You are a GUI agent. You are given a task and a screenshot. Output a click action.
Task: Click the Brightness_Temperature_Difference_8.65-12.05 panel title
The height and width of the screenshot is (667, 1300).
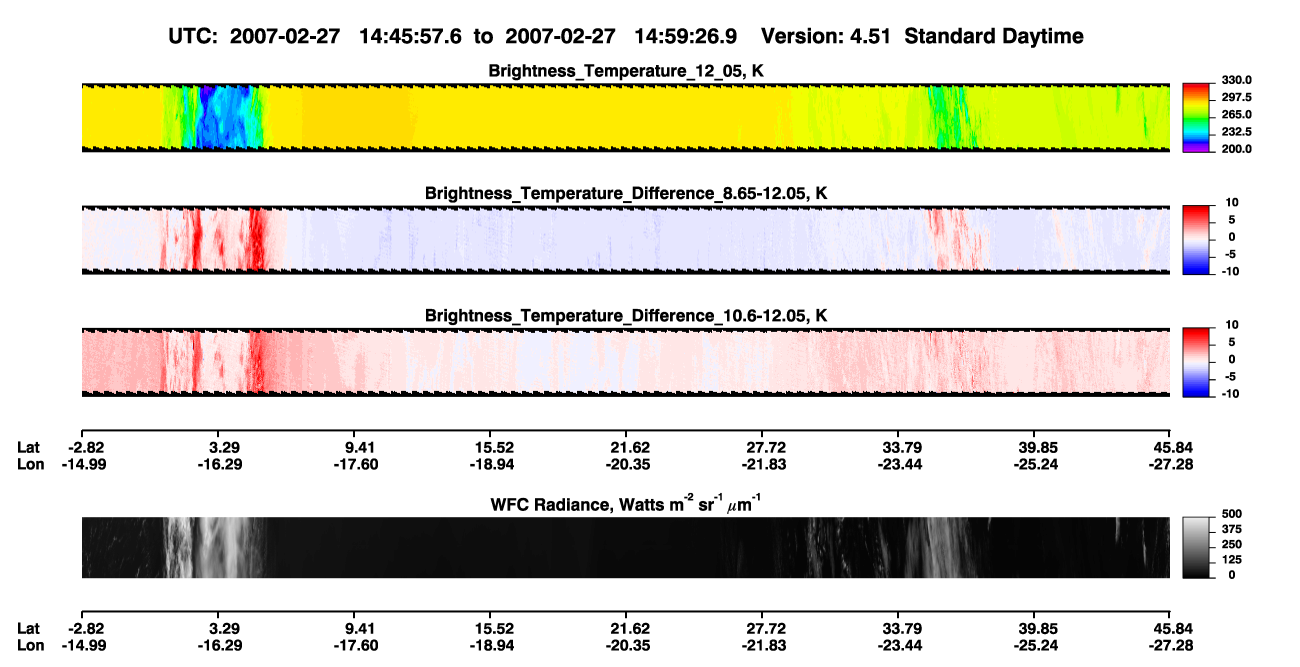[x=626, y=192]
